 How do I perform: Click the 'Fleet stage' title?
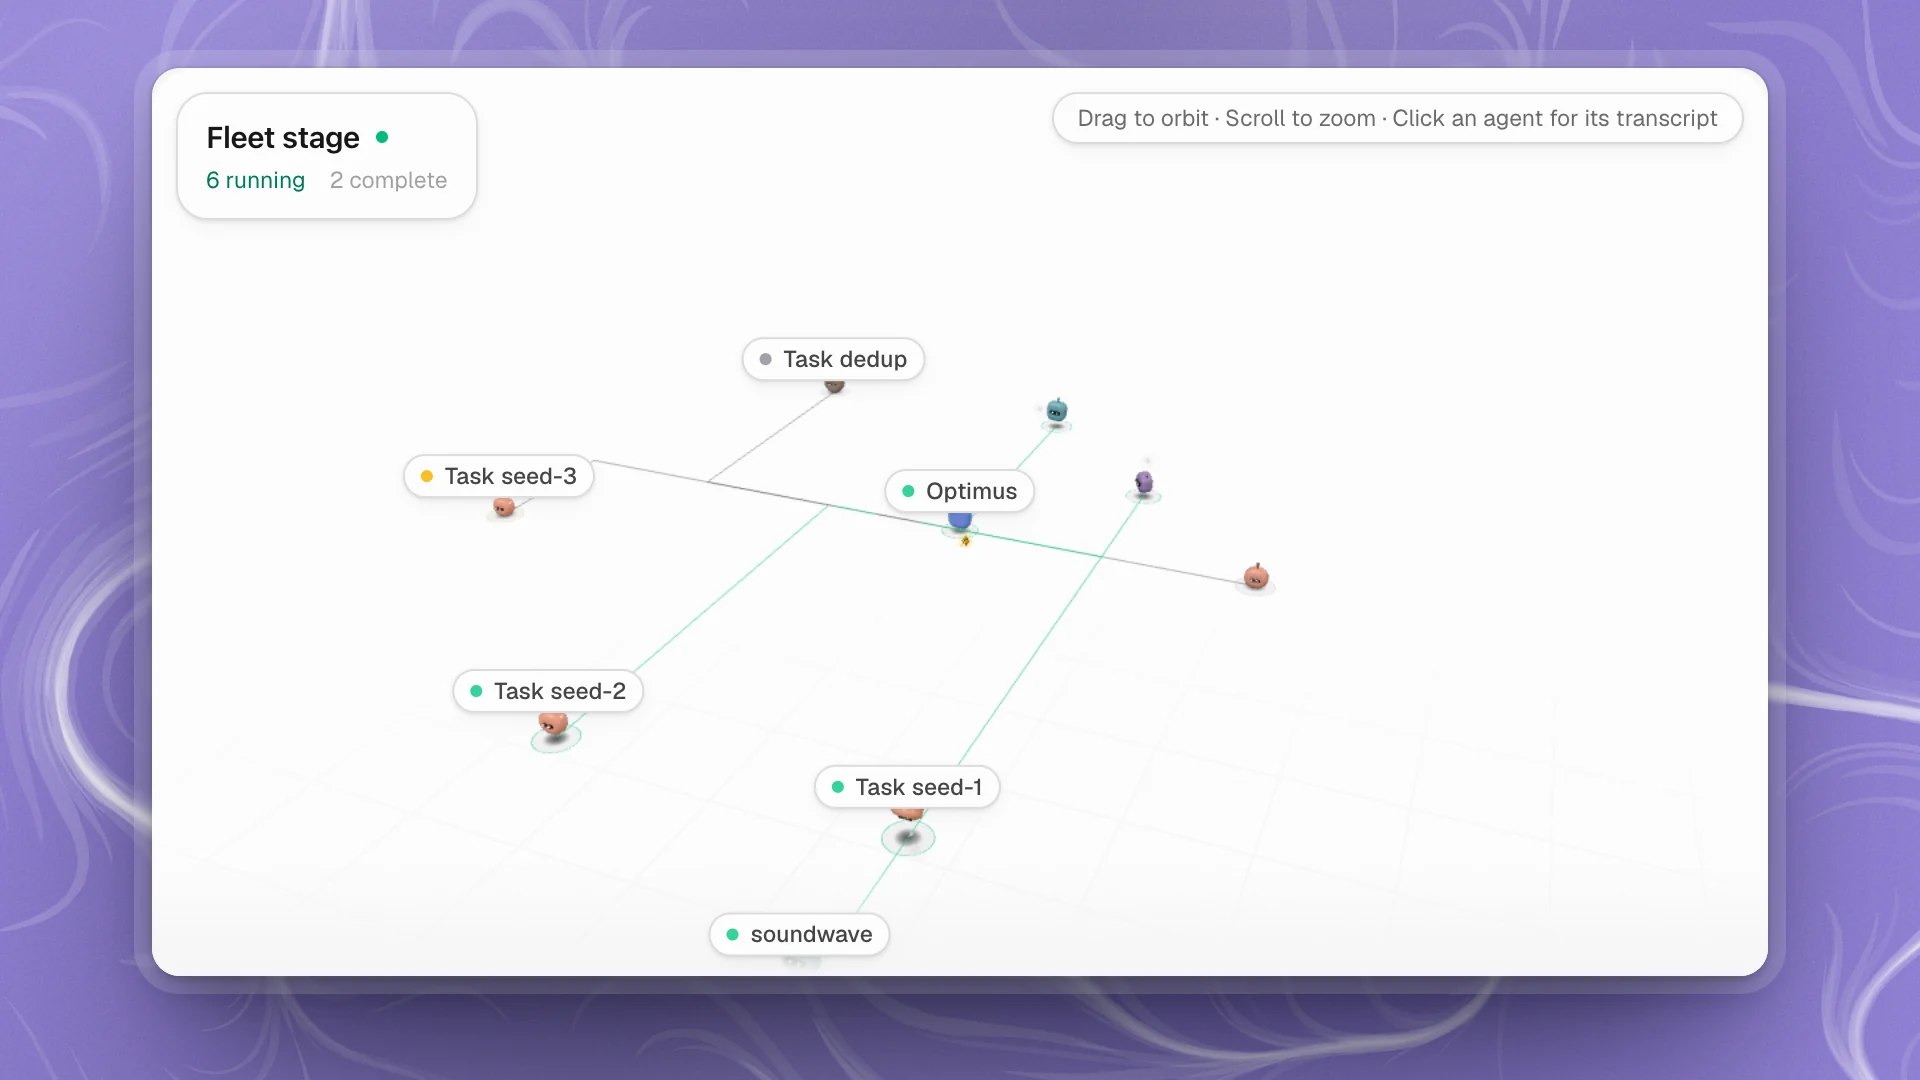point(283,137)
